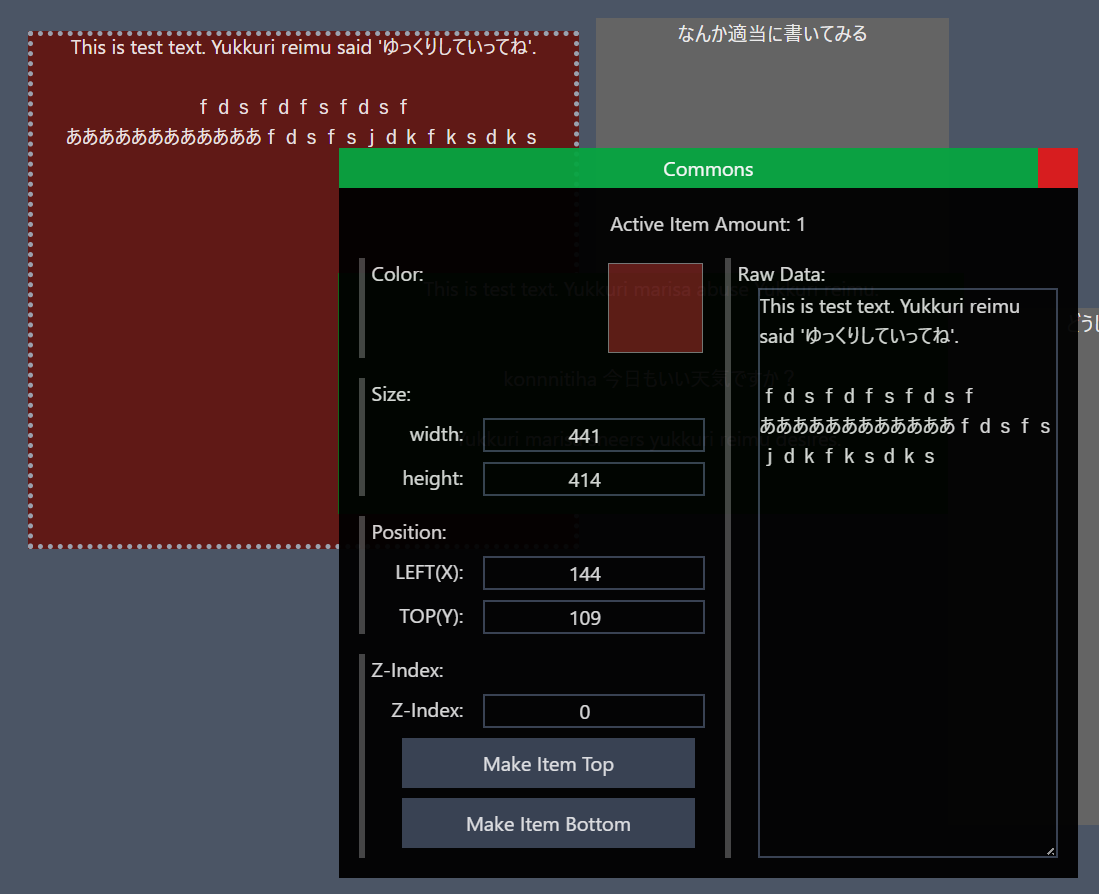Click the Position: section heading
This screenshot has height=894, width=1099.
pos(409,532)
